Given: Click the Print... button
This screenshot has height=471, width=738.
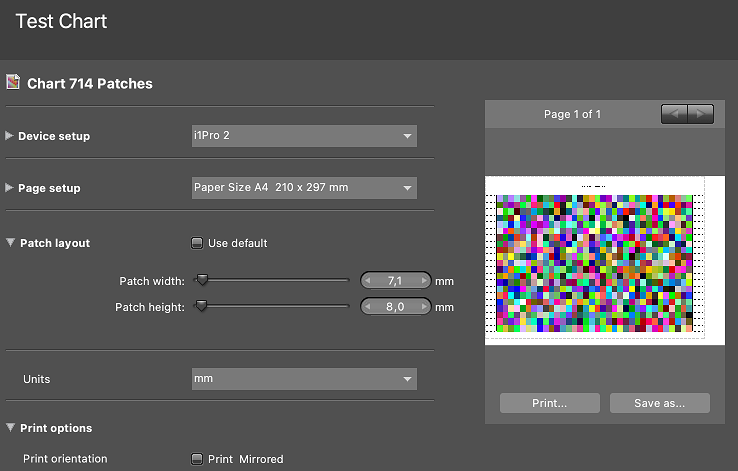Looking at the screenshot, I should click(549, 403).
